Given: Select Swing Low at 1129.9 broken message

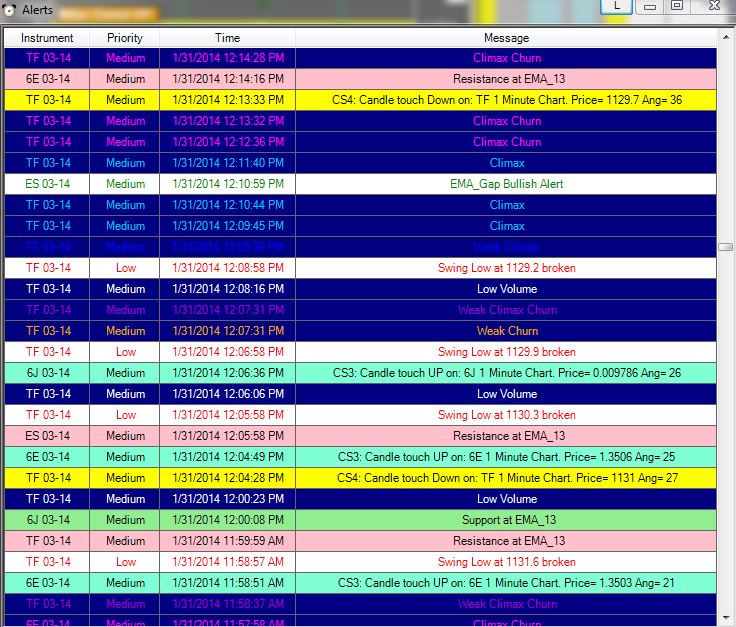Looking at the screenshot, I should pyautogui.click(x=507, y=352).
